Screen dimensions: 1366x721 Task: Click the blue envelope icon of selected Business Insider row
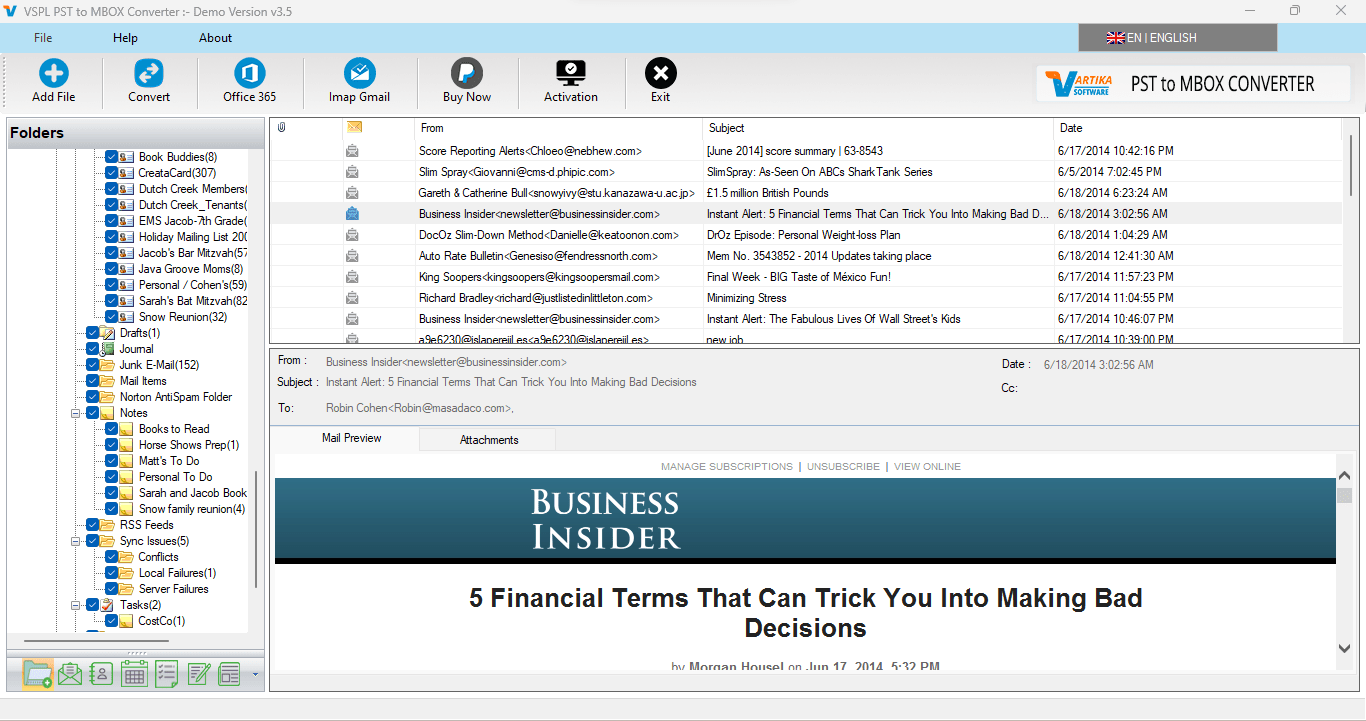[352, 214]
